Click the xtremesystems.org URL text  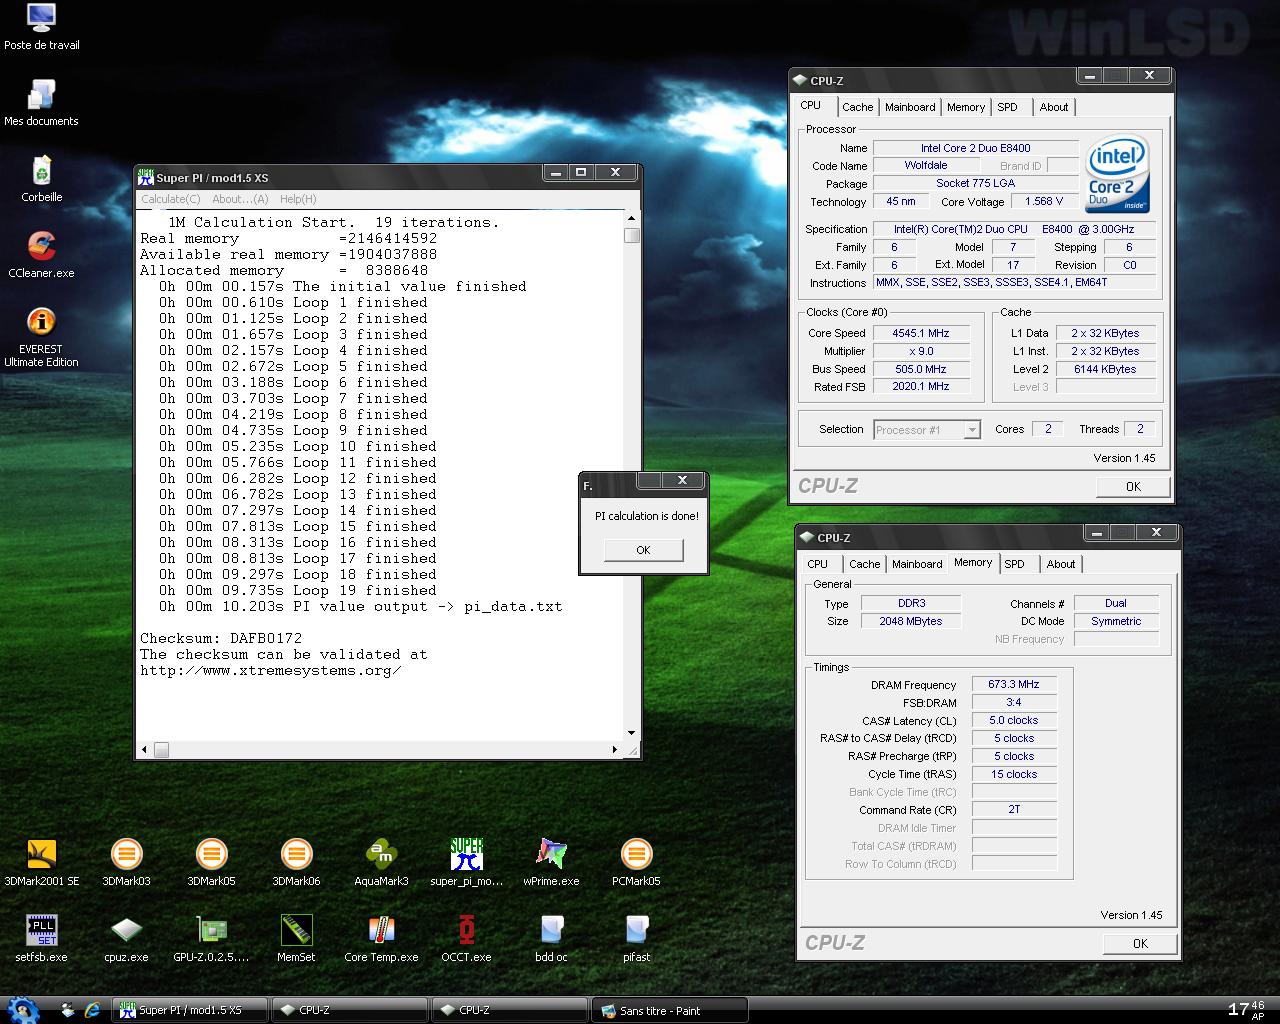271,670
